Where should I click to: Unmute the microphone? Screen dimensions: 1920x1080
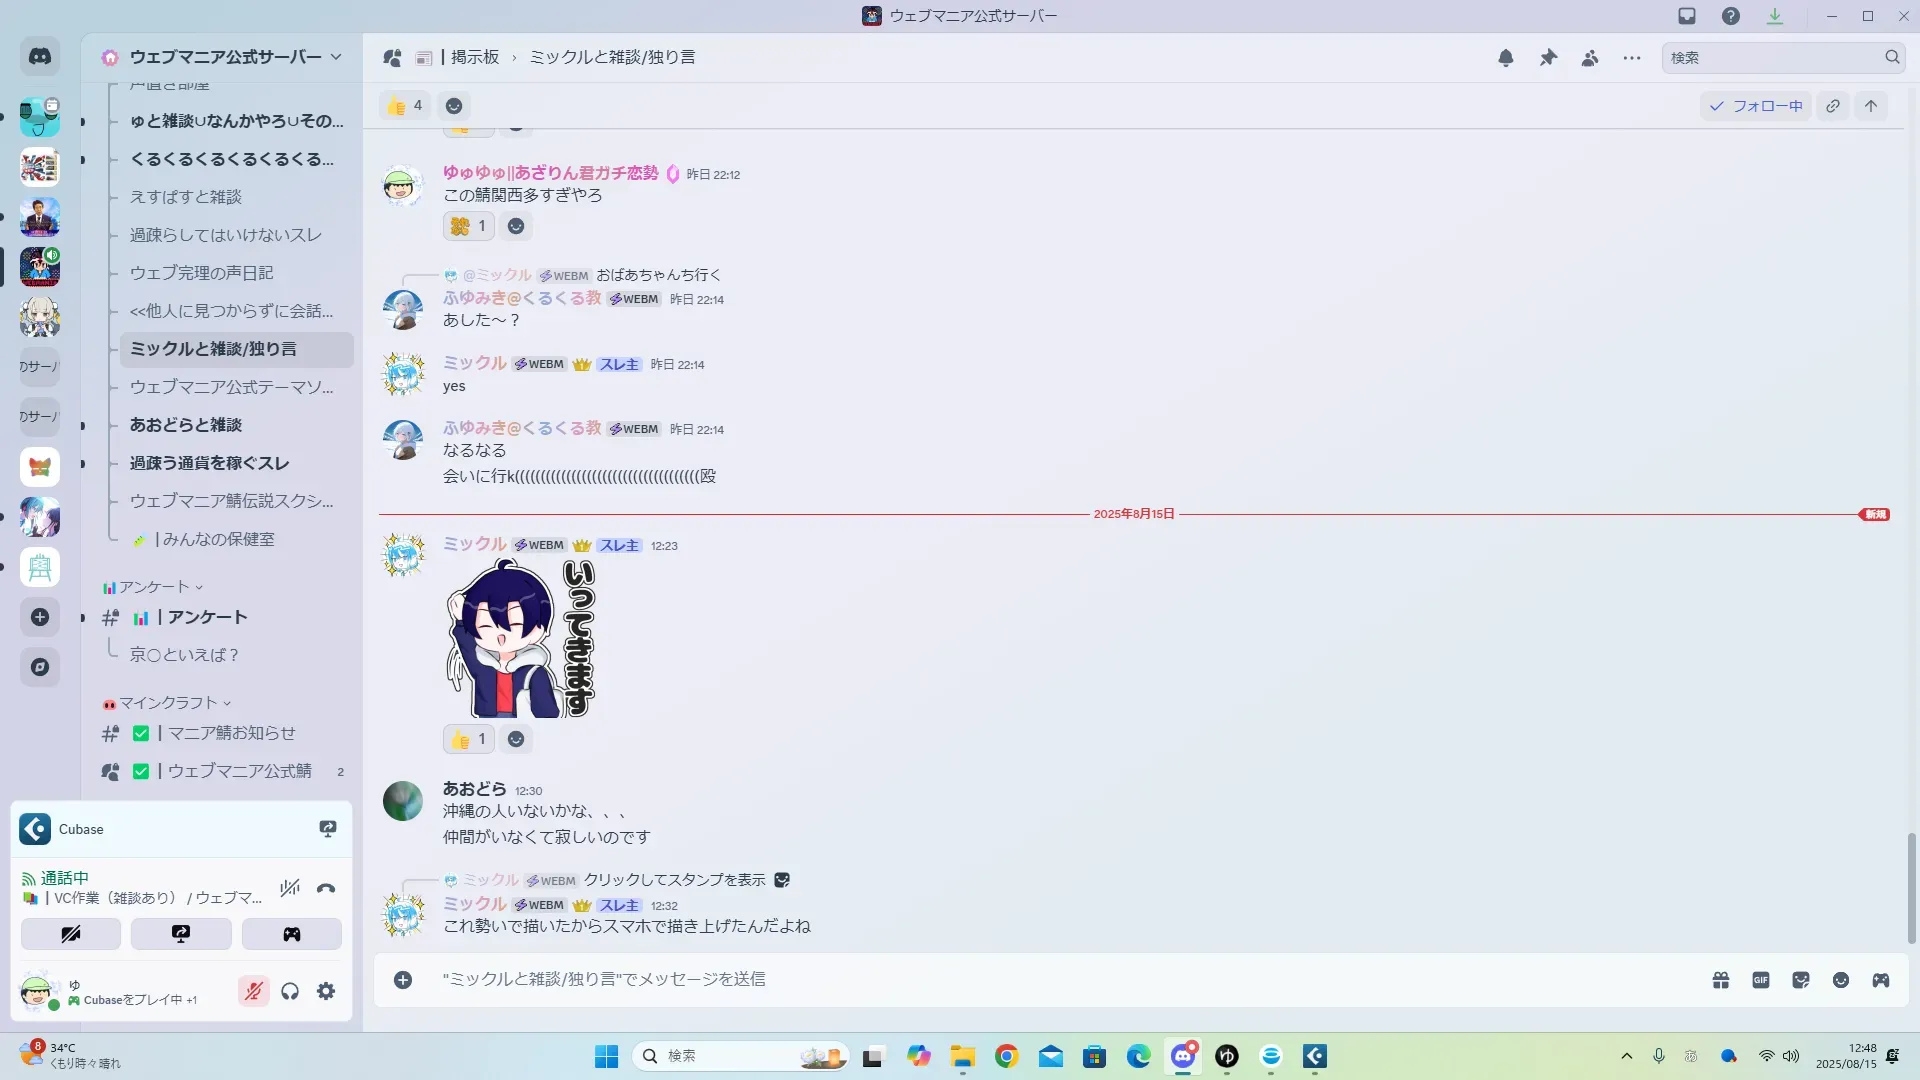(x=254, y=991)
